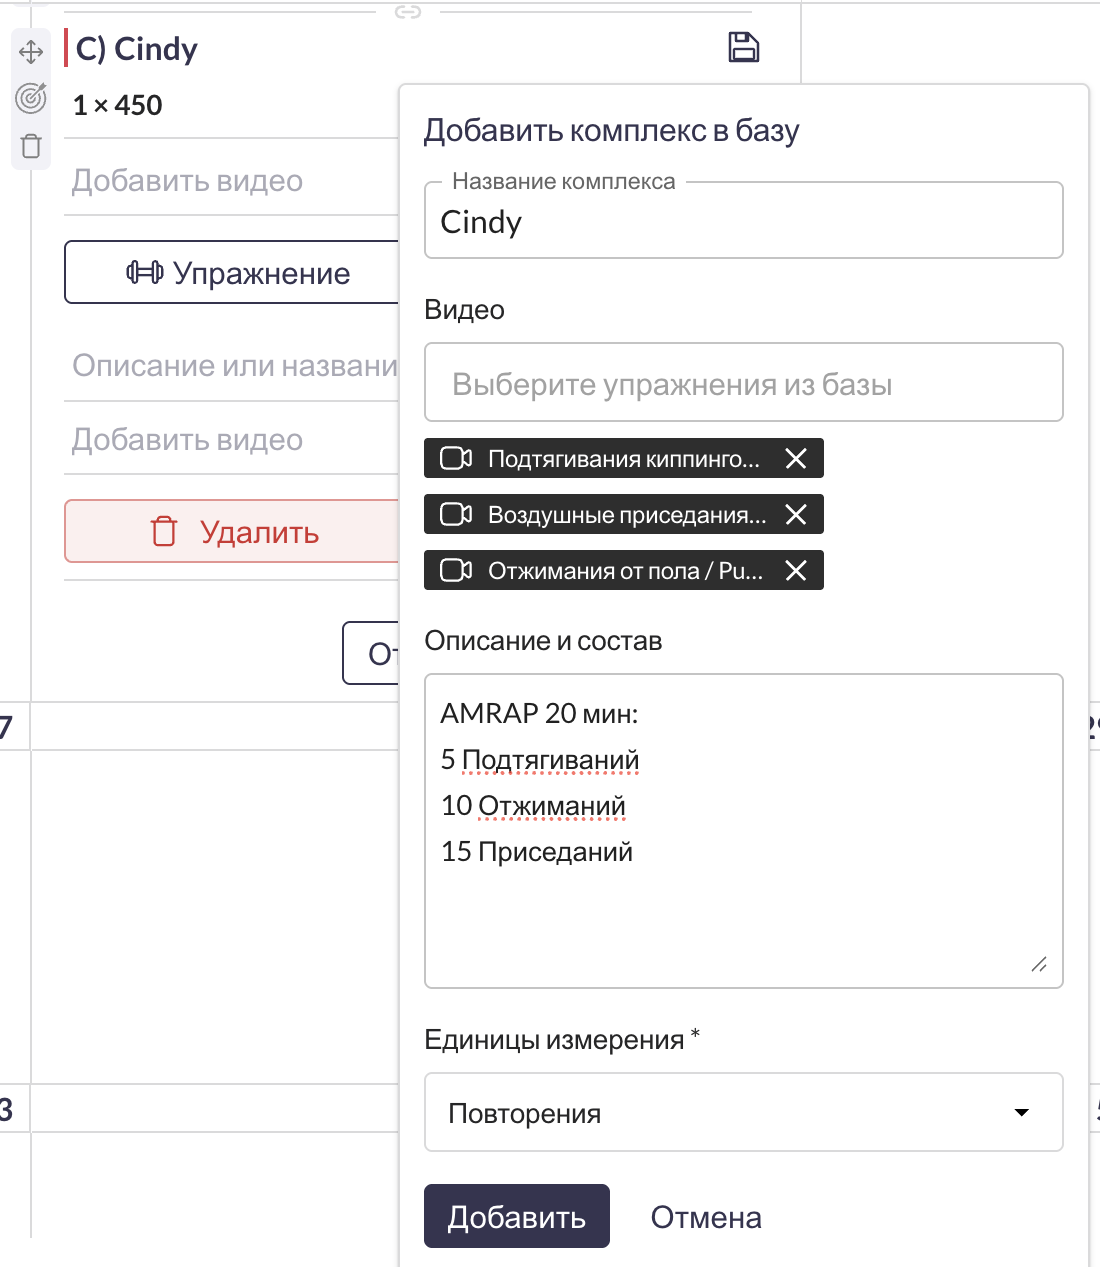Viewport: 1100px width, 1267px height.
Task: Click the textarea resize handle
Action: (1039, 965)
